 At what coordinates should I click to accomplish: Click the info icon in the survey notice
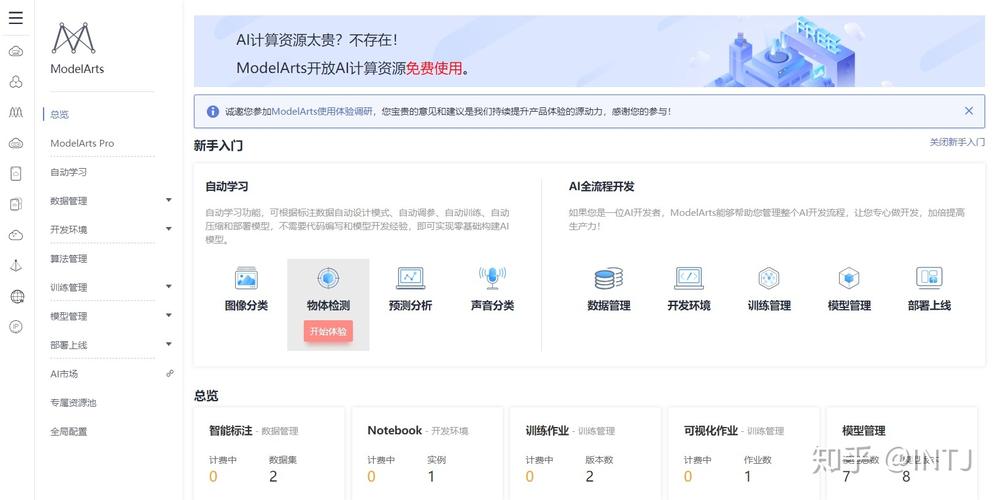pos(213,111)
